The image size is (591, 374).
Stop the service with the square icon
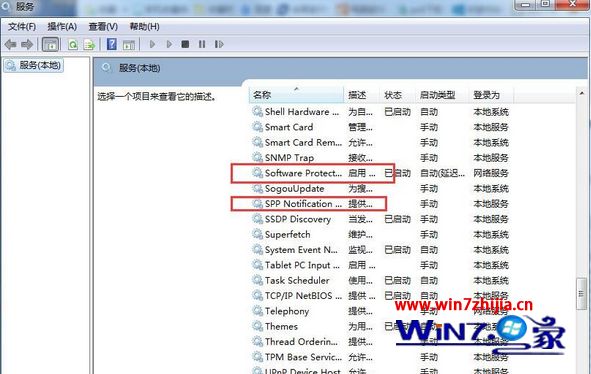[x=185, y=44]
